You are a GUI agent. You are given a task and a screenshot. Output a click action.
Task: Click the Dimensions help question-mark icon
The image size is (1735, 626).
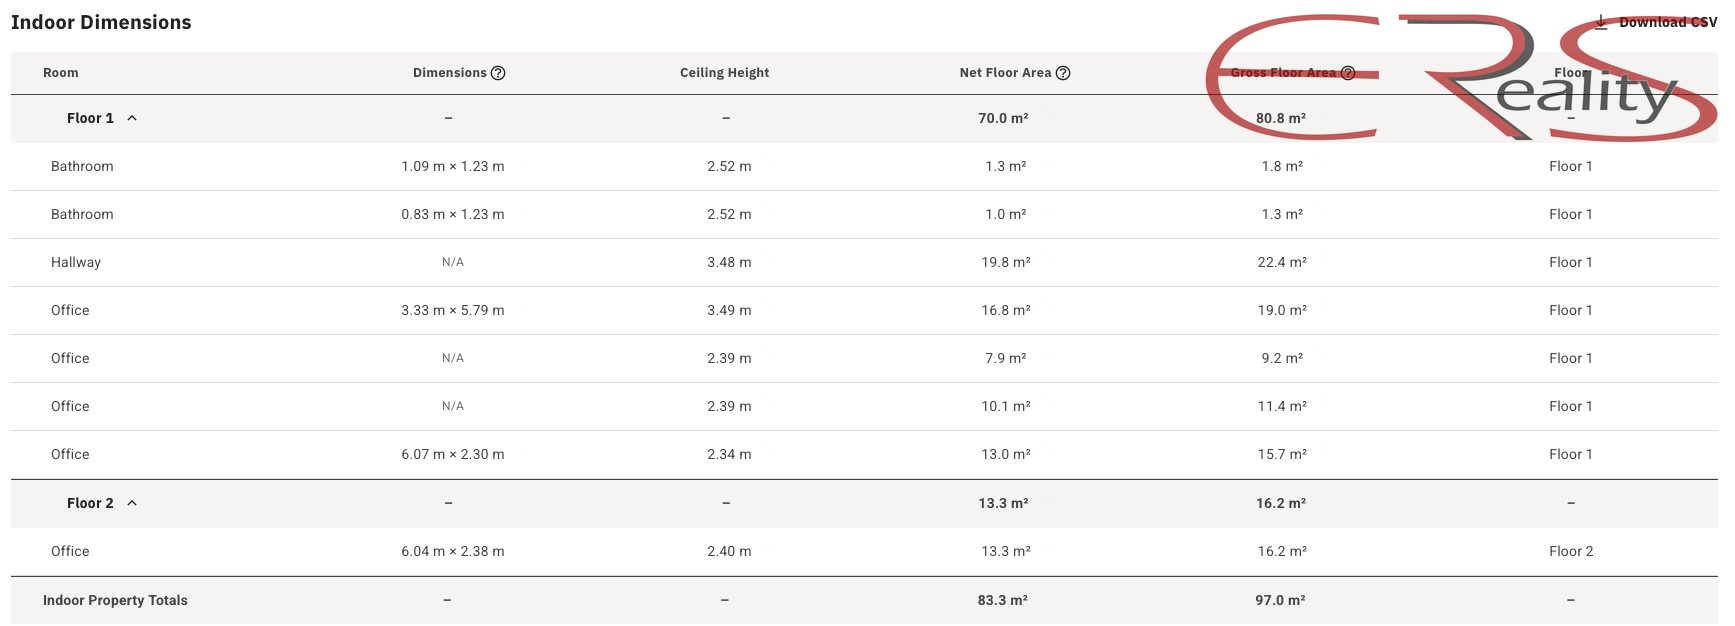pyautogui.click(x=498, y=73)
